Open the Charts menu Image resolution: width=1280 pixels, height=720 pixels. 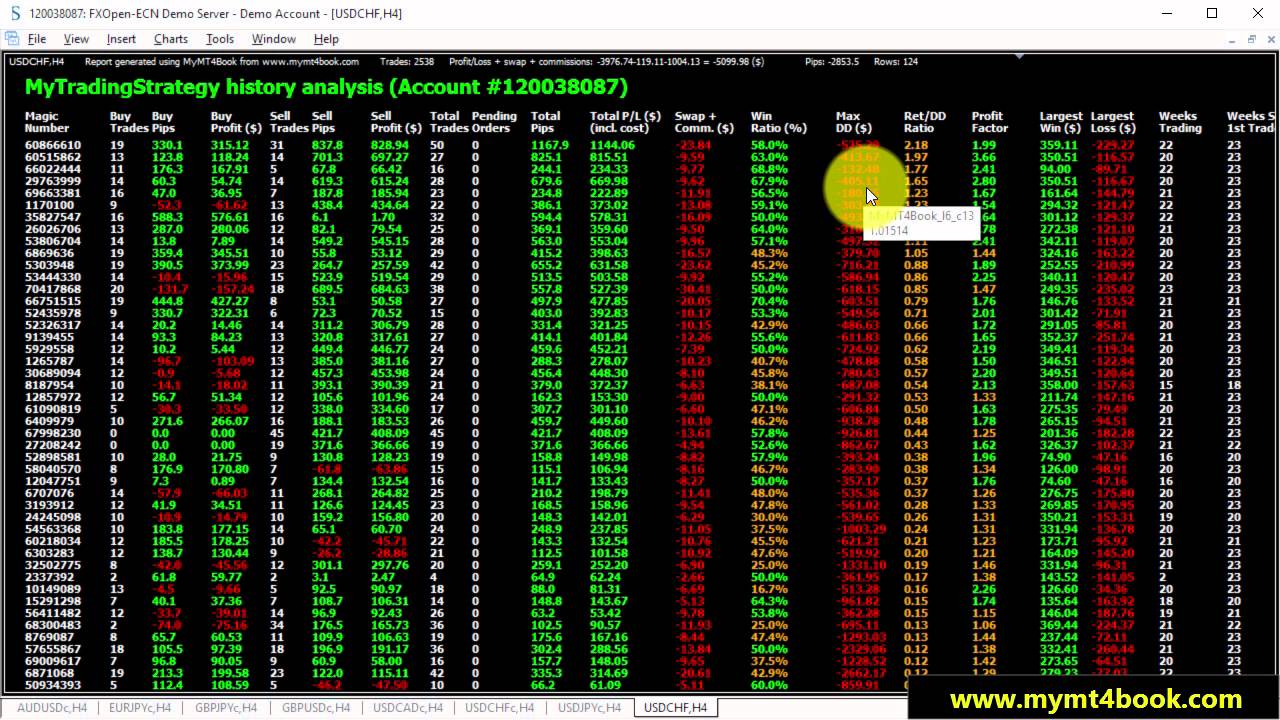(x=170, y=39)
